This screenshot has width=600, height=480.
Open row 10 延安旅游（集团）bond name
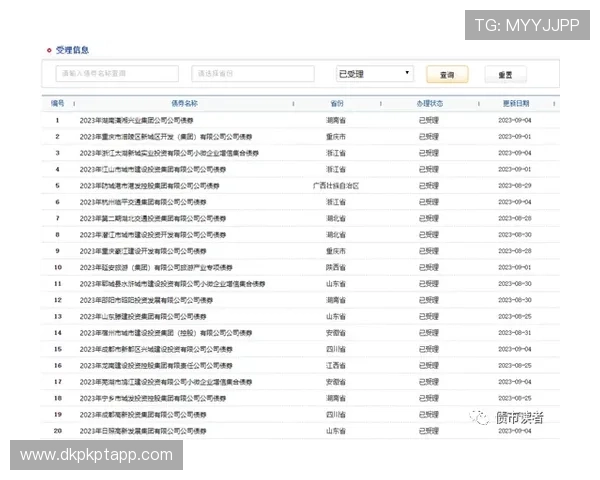(156, 268)
